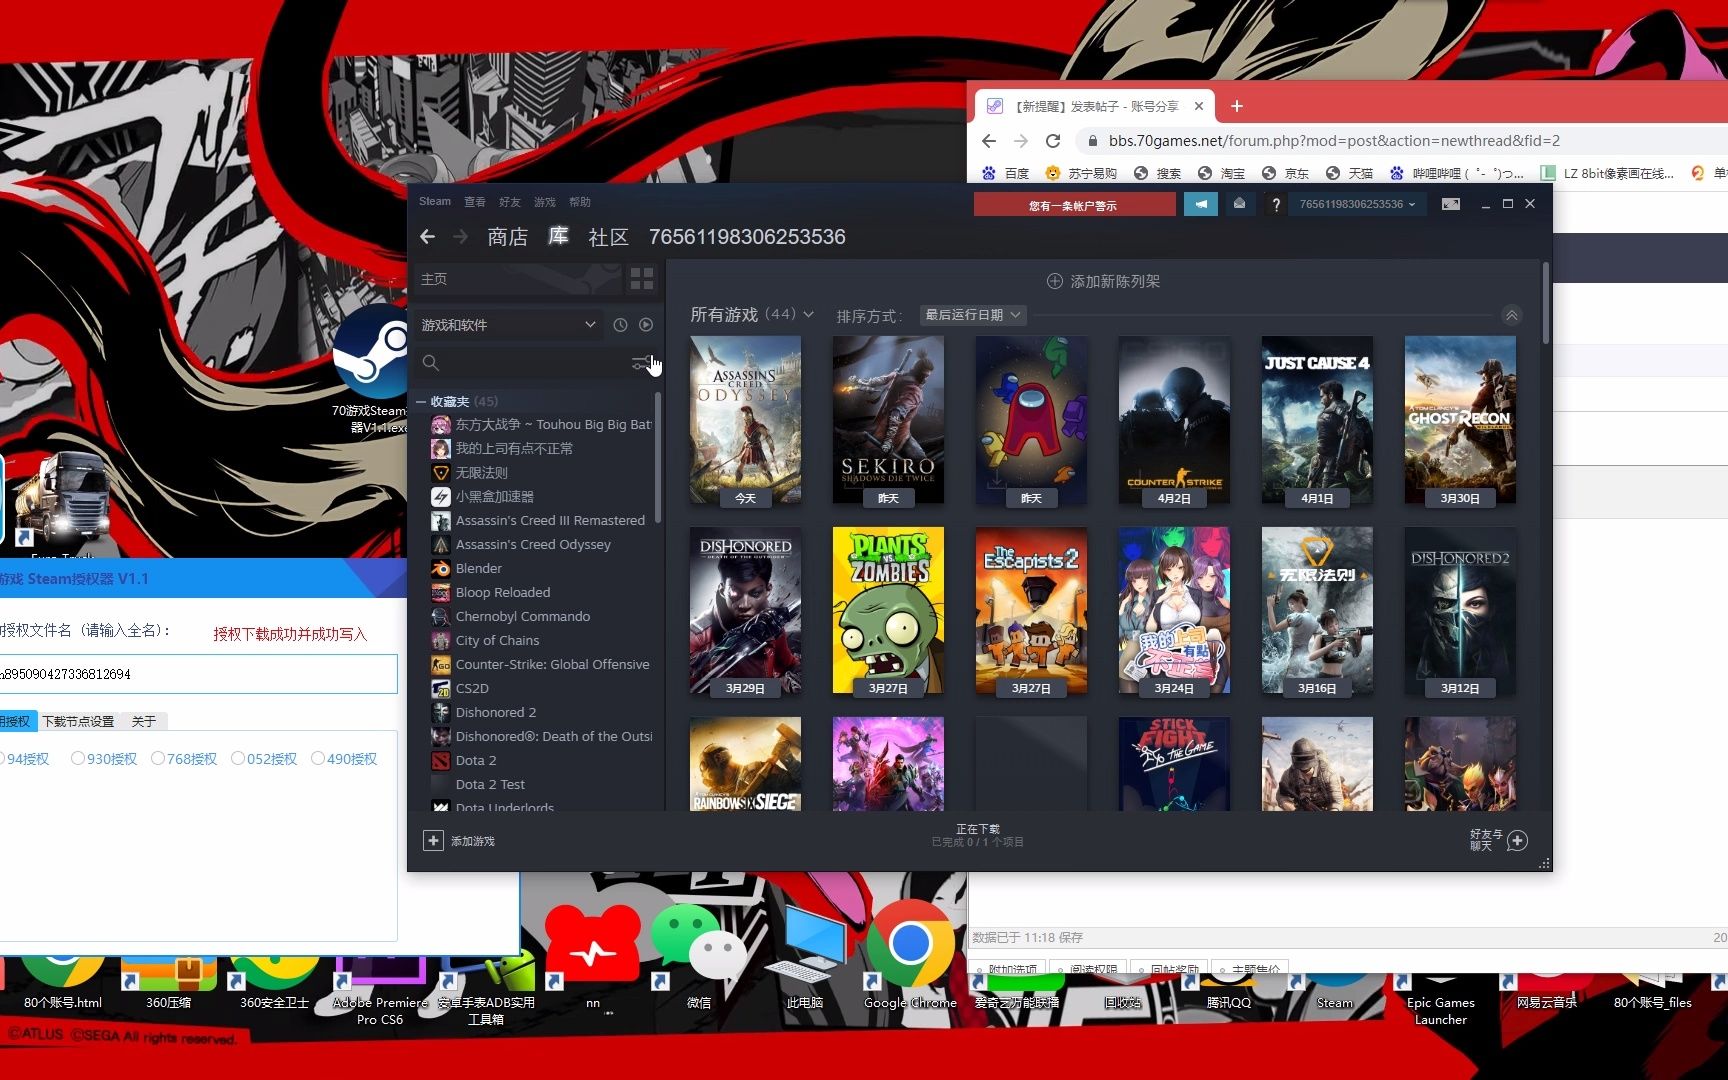Click Steam's forward navigation arrow
Screen dimensions: 1728x1080
461,237
